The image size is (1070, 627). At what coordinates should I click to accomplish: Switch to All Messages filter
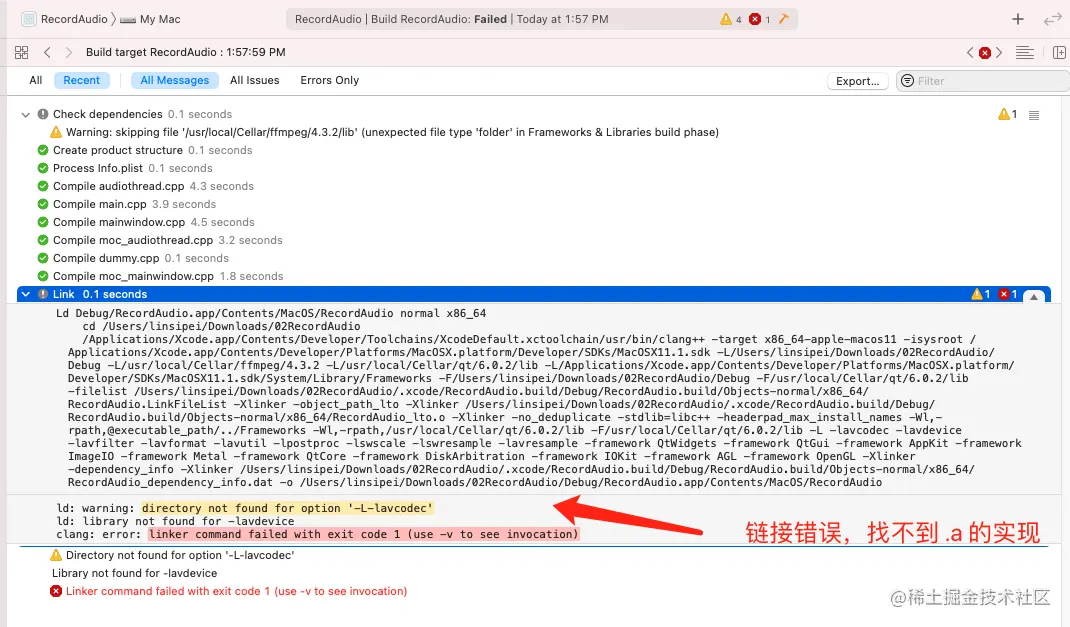click(x=175, y=80)
